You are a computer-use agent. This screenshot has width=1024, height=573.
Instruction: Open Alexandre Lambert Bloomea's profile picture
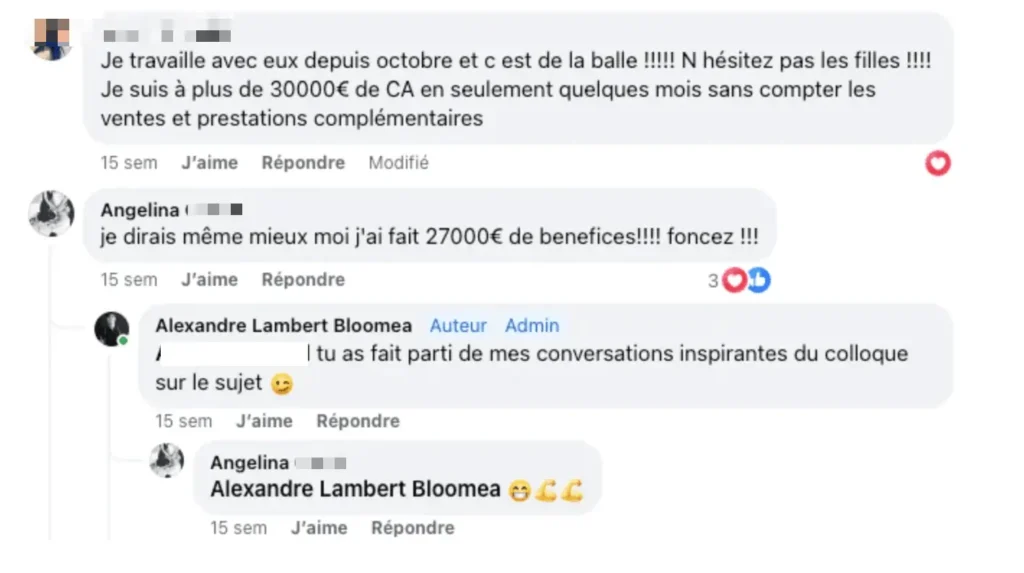coord(111,329)
